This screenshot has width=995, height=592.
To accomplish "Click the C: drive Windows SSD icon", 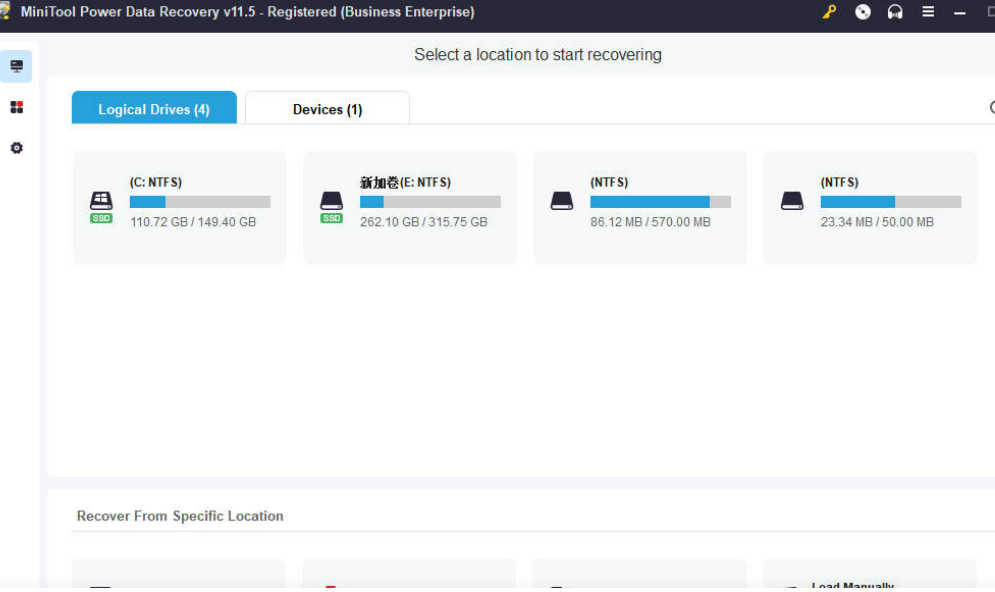I will pos(101,203).
